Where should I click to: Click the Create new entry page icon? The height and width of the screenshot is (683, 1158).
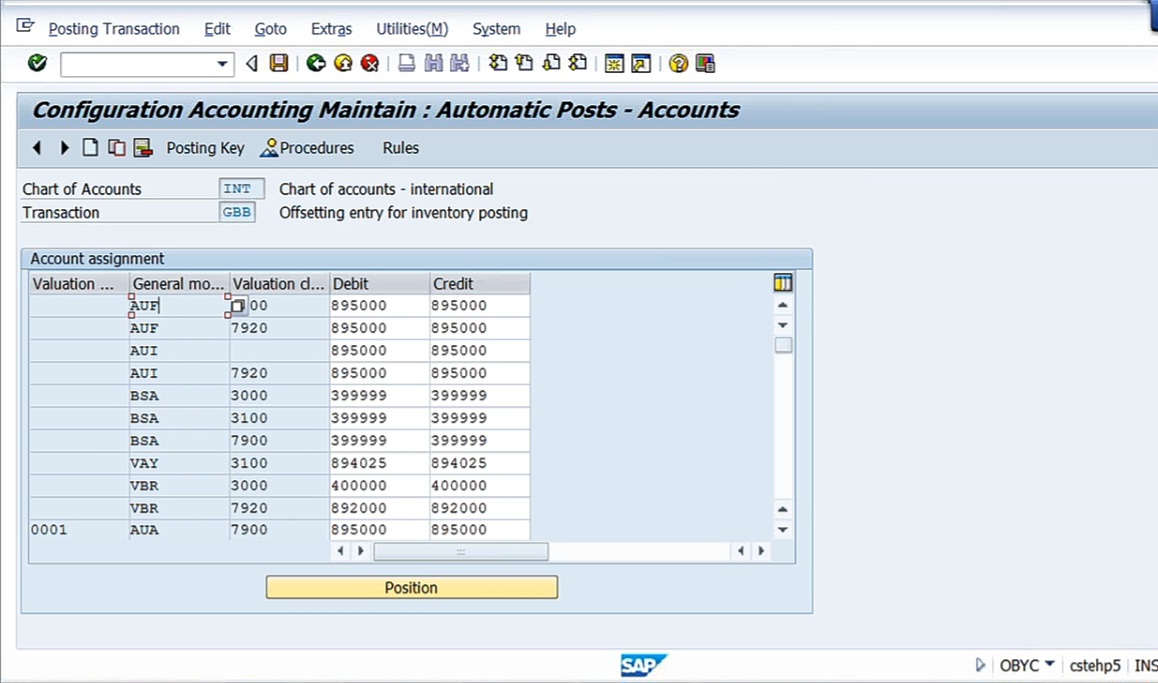click(x=90, y=148)
